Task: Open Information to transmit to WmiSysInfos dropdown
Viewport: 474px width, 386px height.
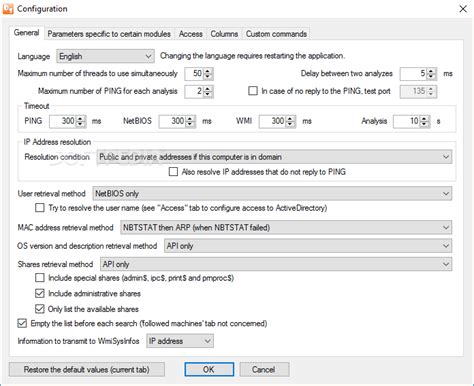Action: click(180, 341)
